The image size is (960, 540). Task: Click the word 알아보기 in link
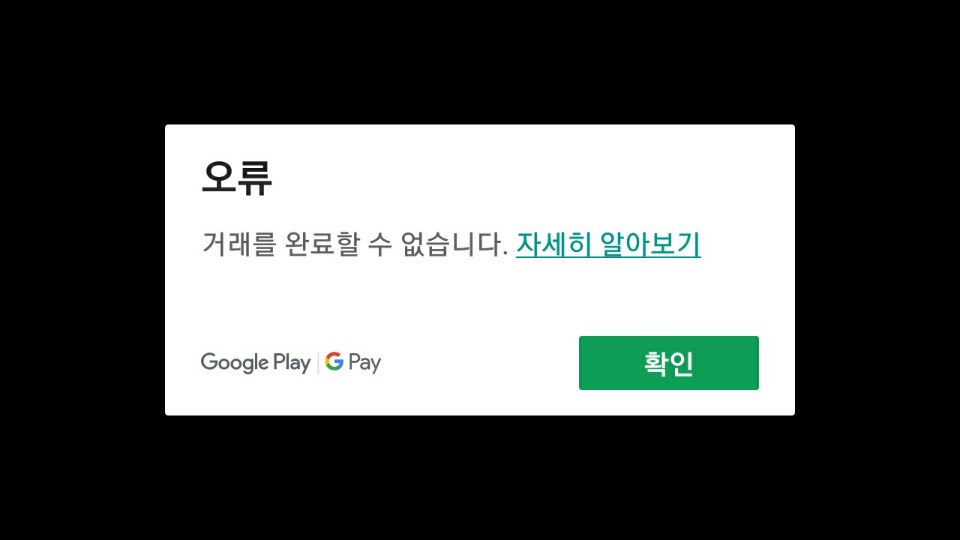click(650, 244)
